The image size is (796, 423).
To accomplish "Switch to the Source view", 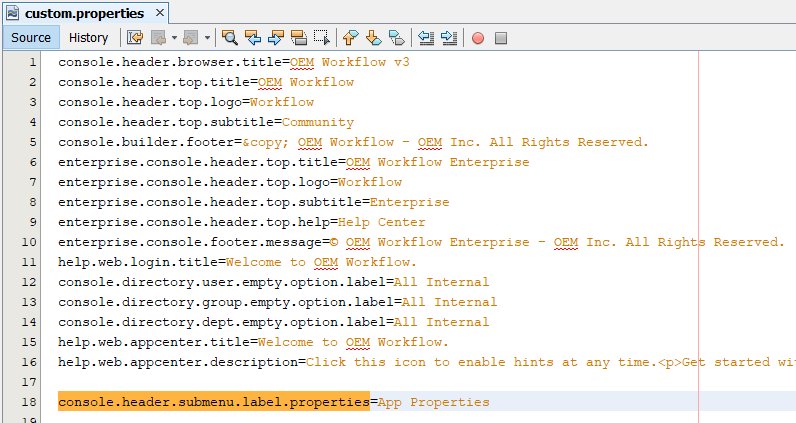I will click(x=31, y=38).
